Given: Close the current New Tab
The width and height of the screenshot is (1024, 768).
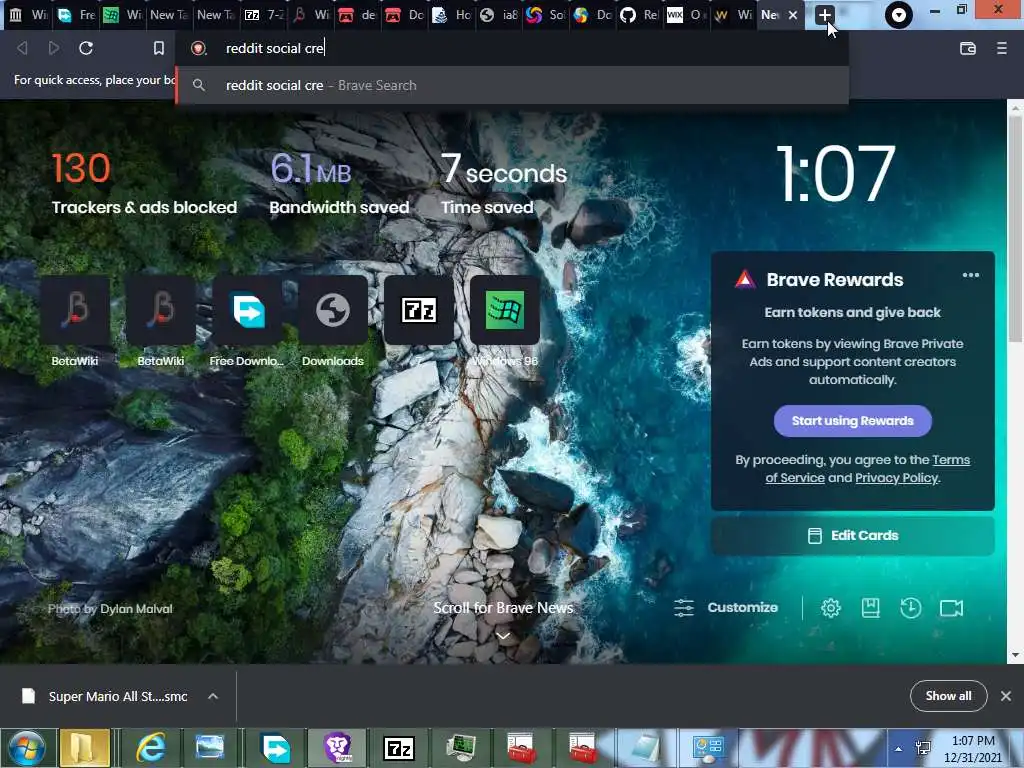Looking at the screenshot, I should coord(793,14).
